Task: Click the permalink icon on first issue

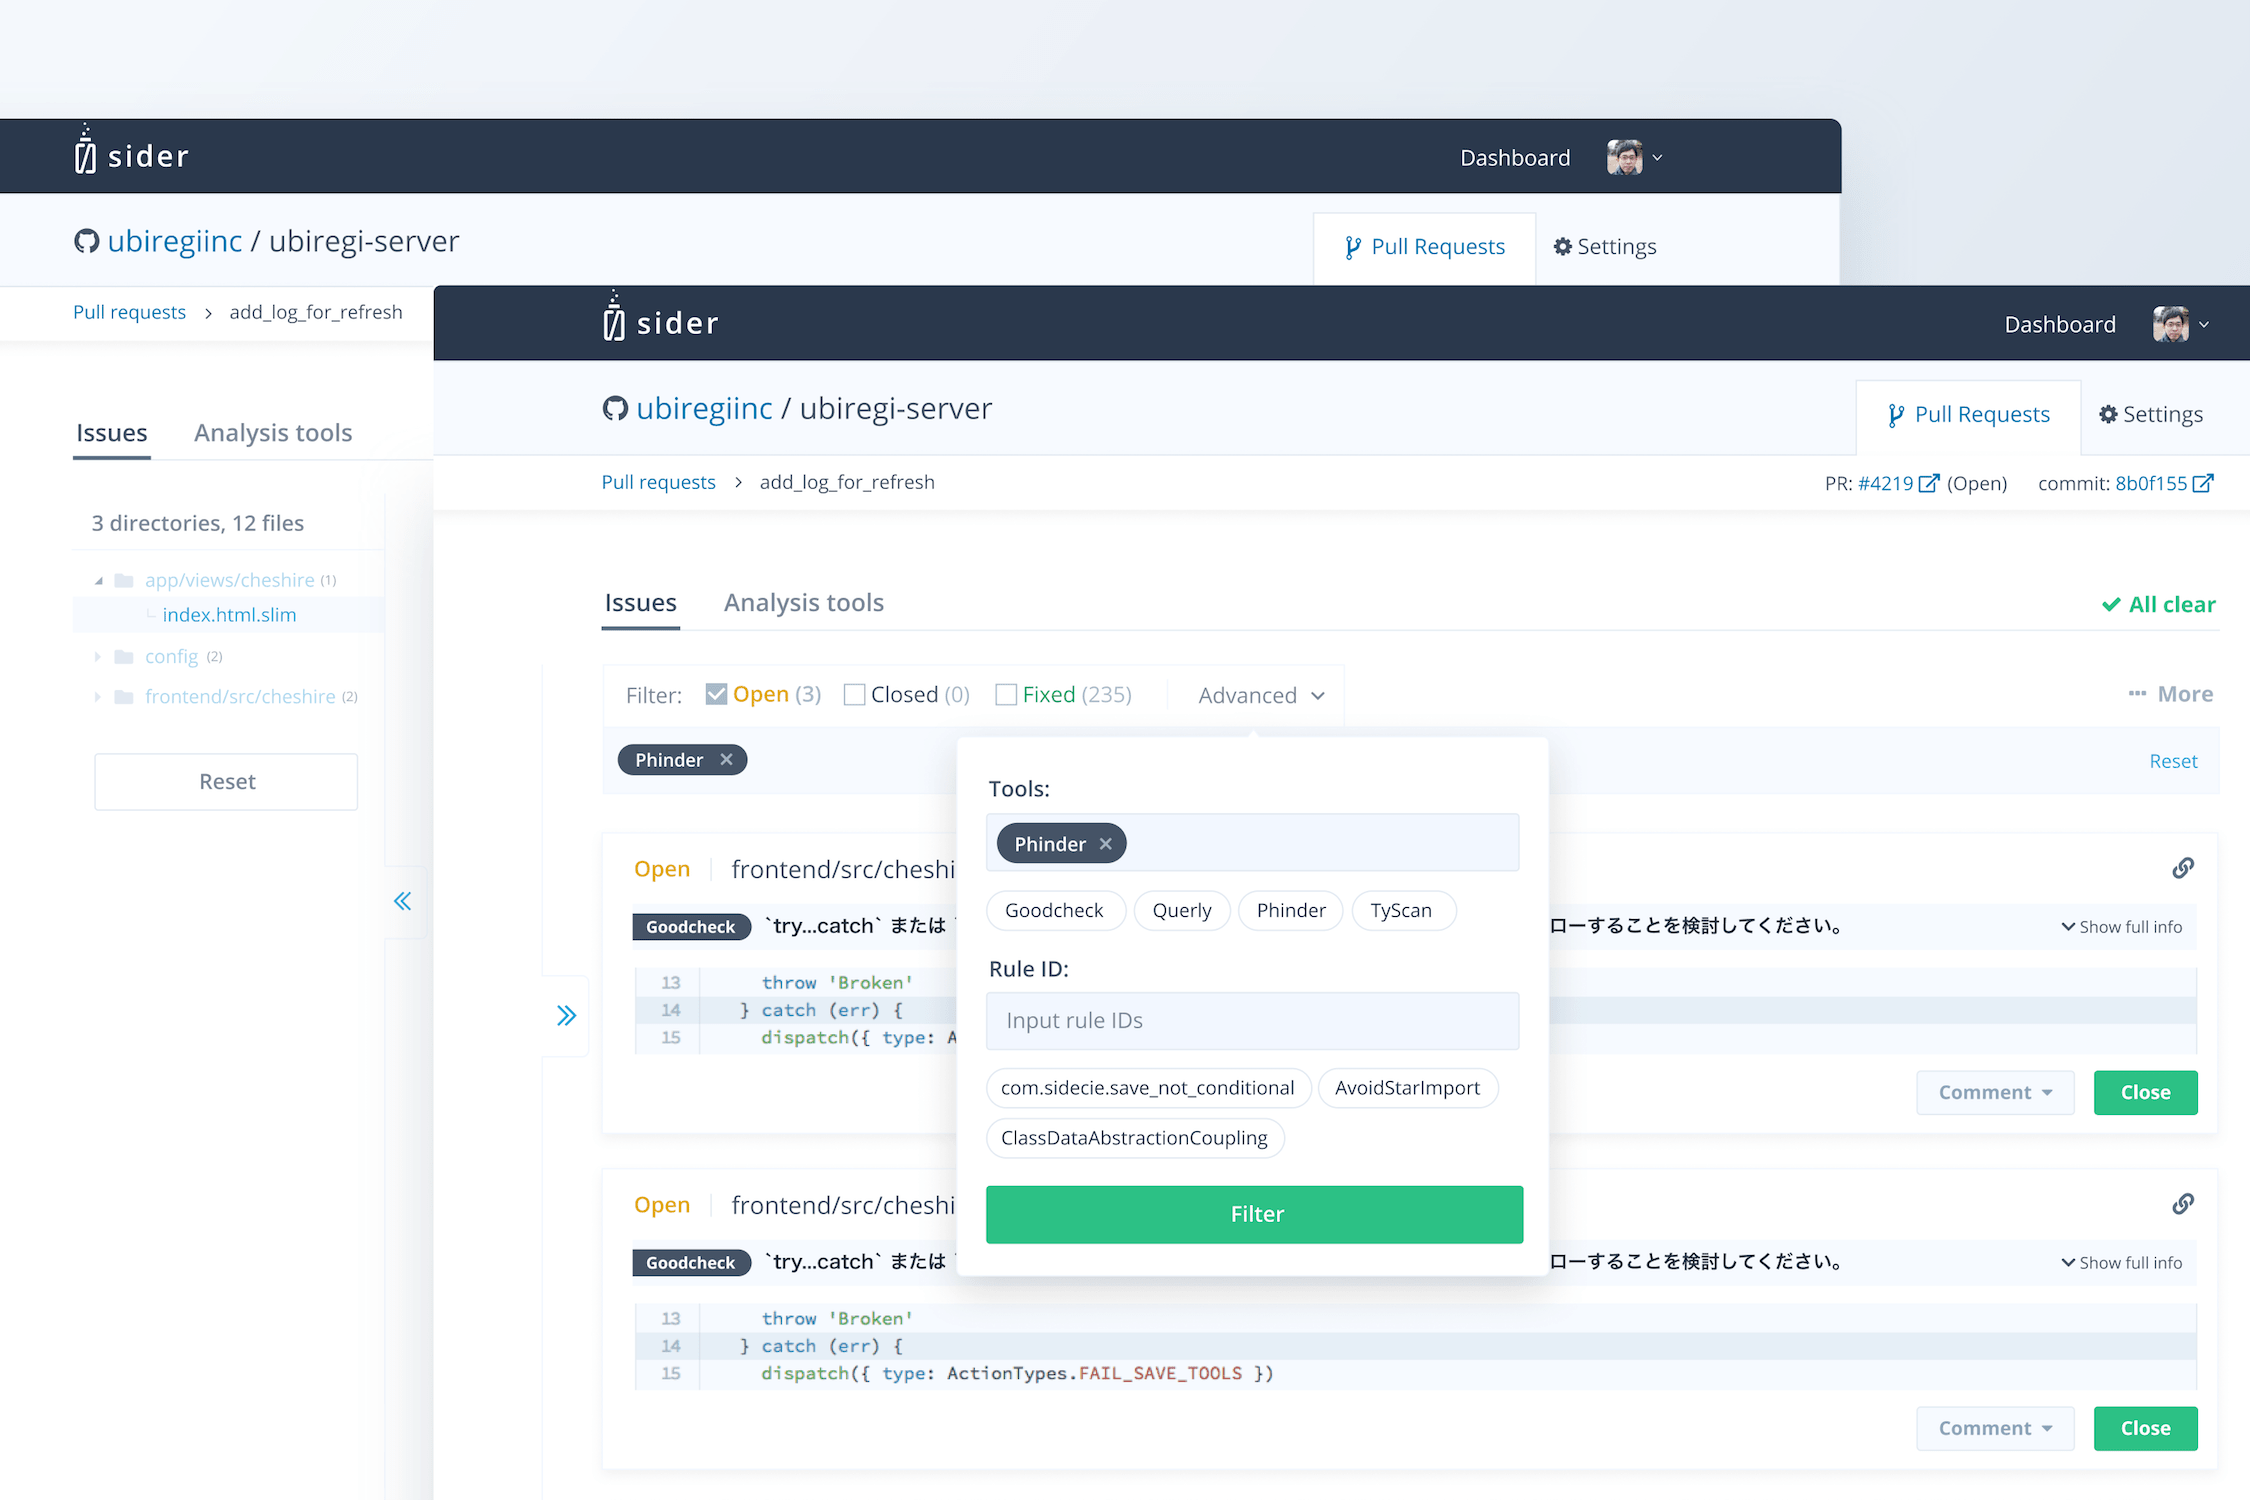Action: pos(2182,868)
